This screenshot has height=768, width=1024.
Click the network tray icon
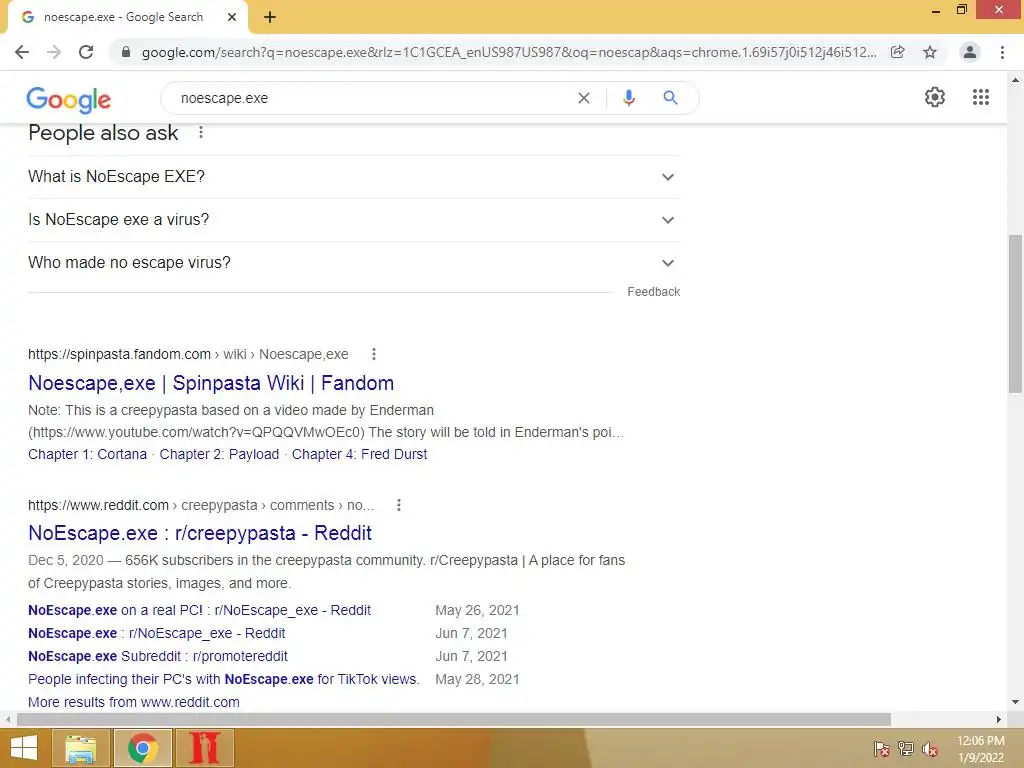tap(906, 749)
